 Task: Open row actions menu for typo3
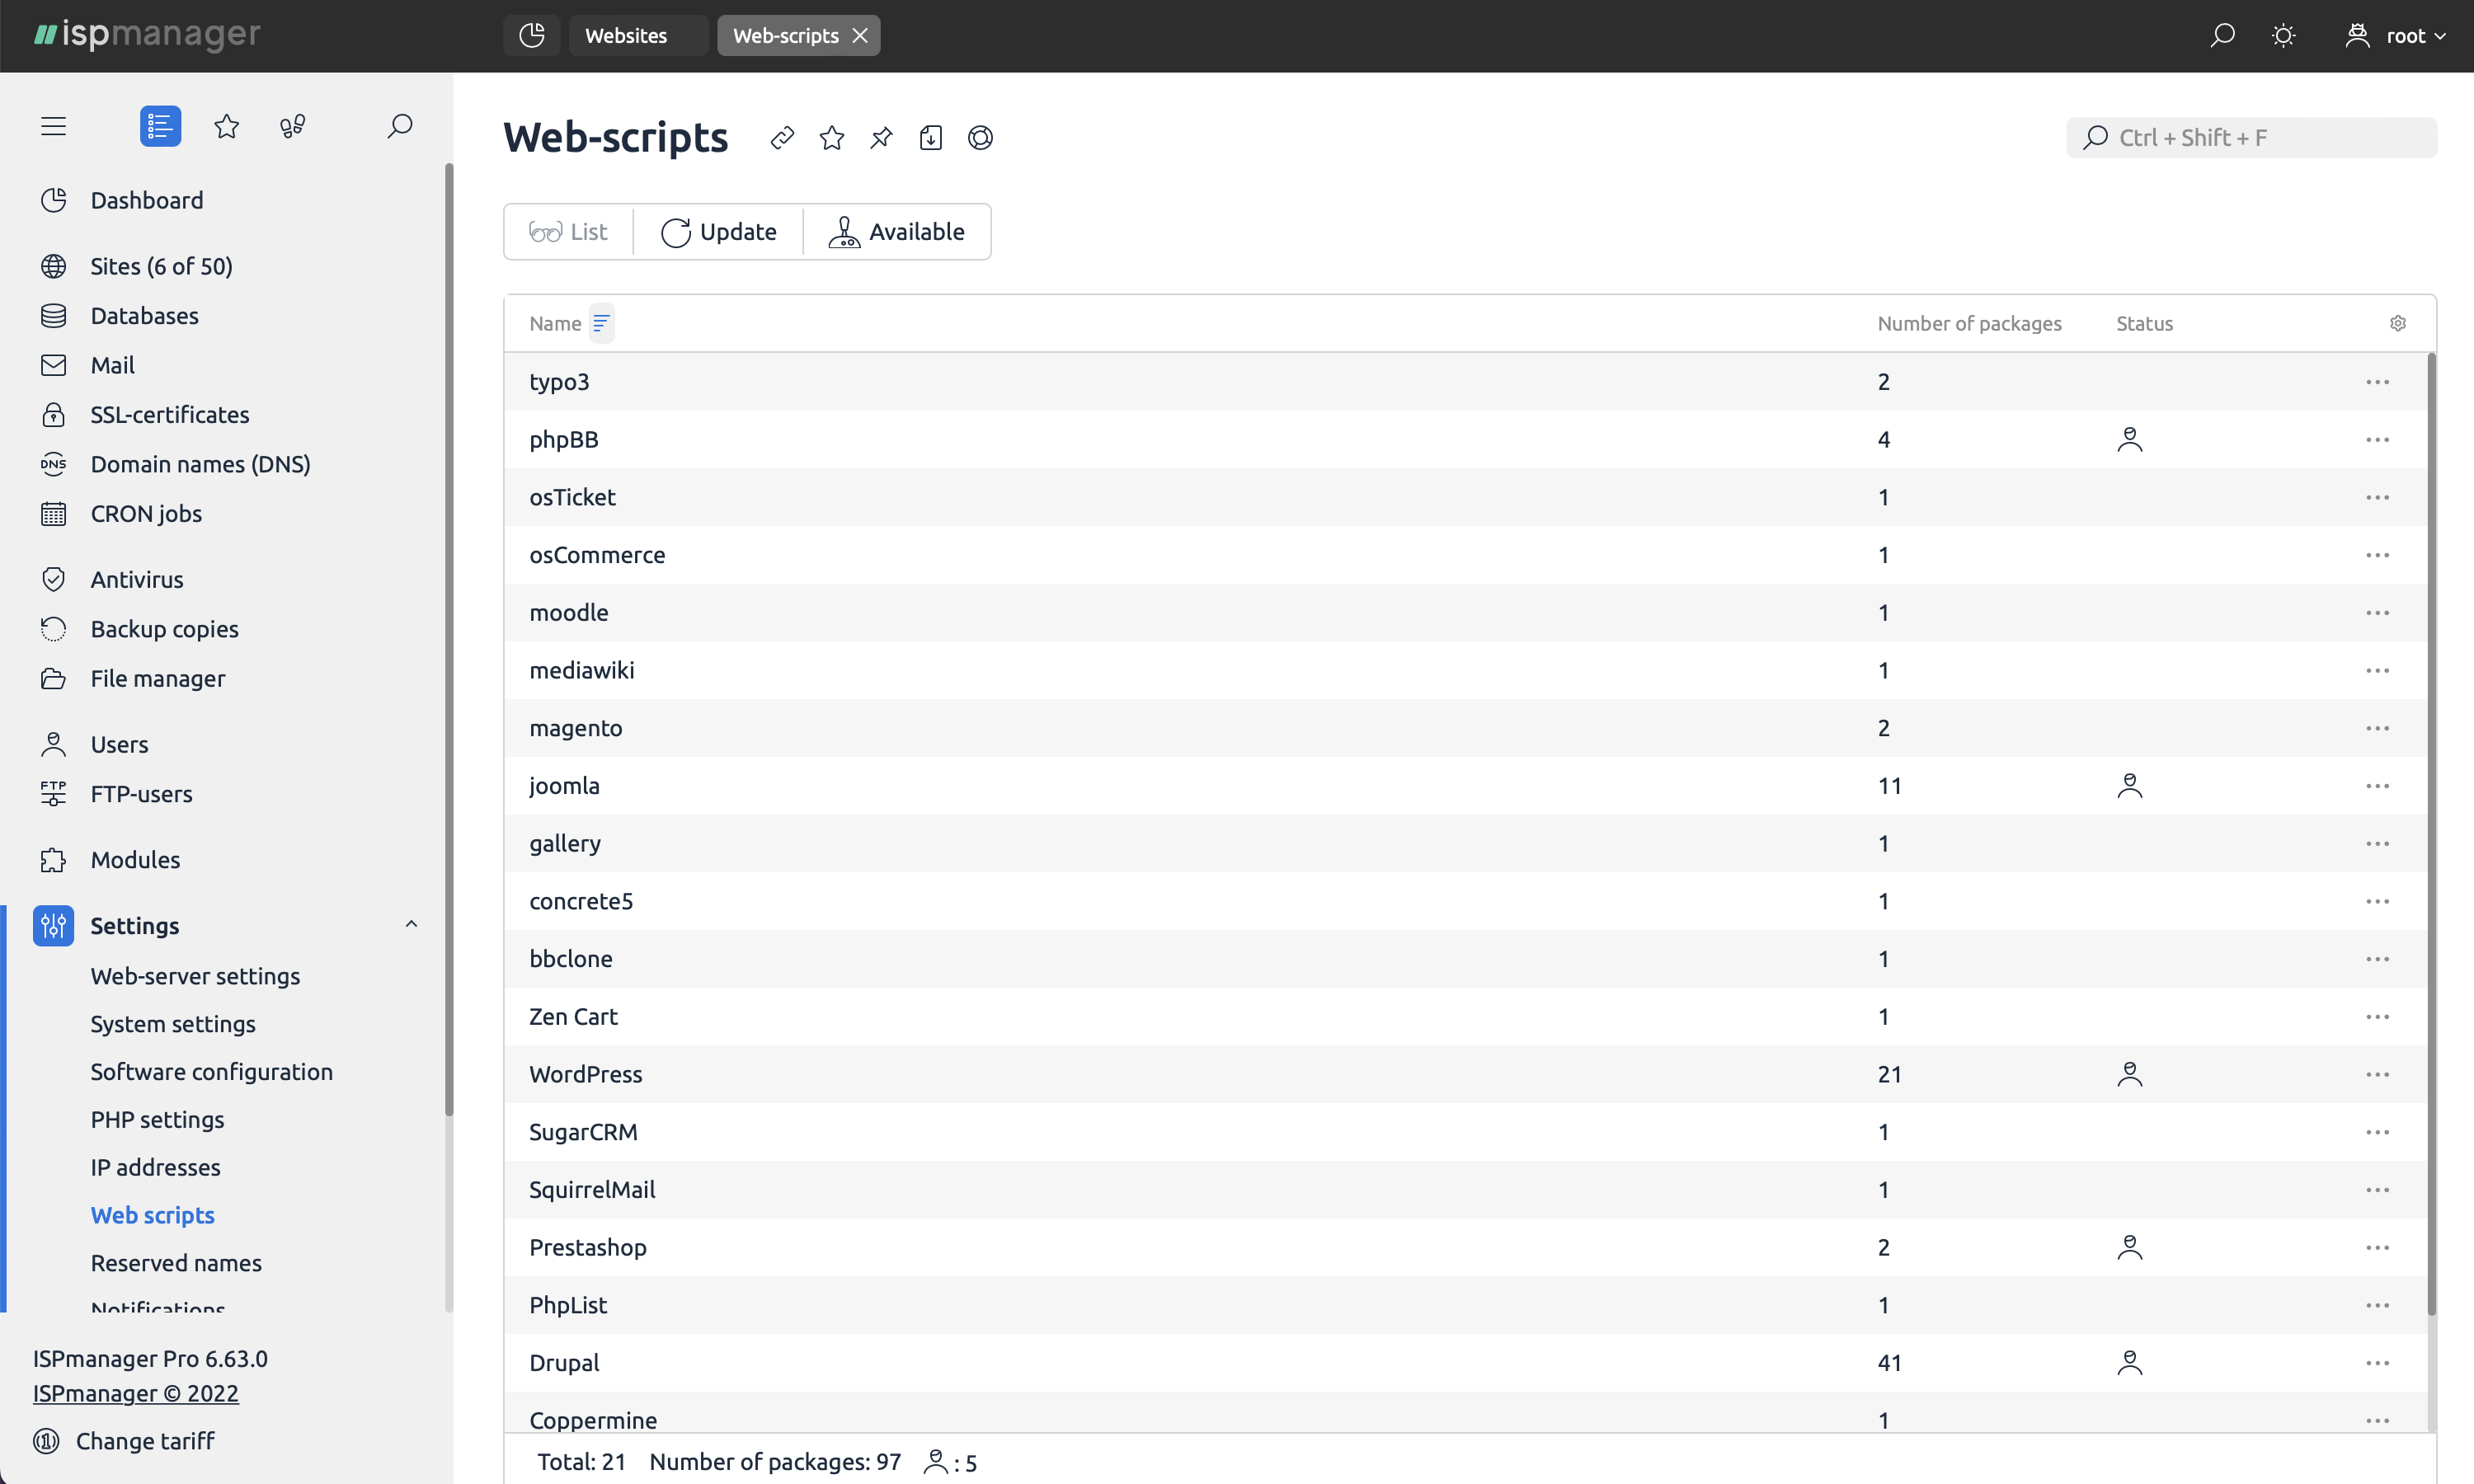coord(2378,382)
